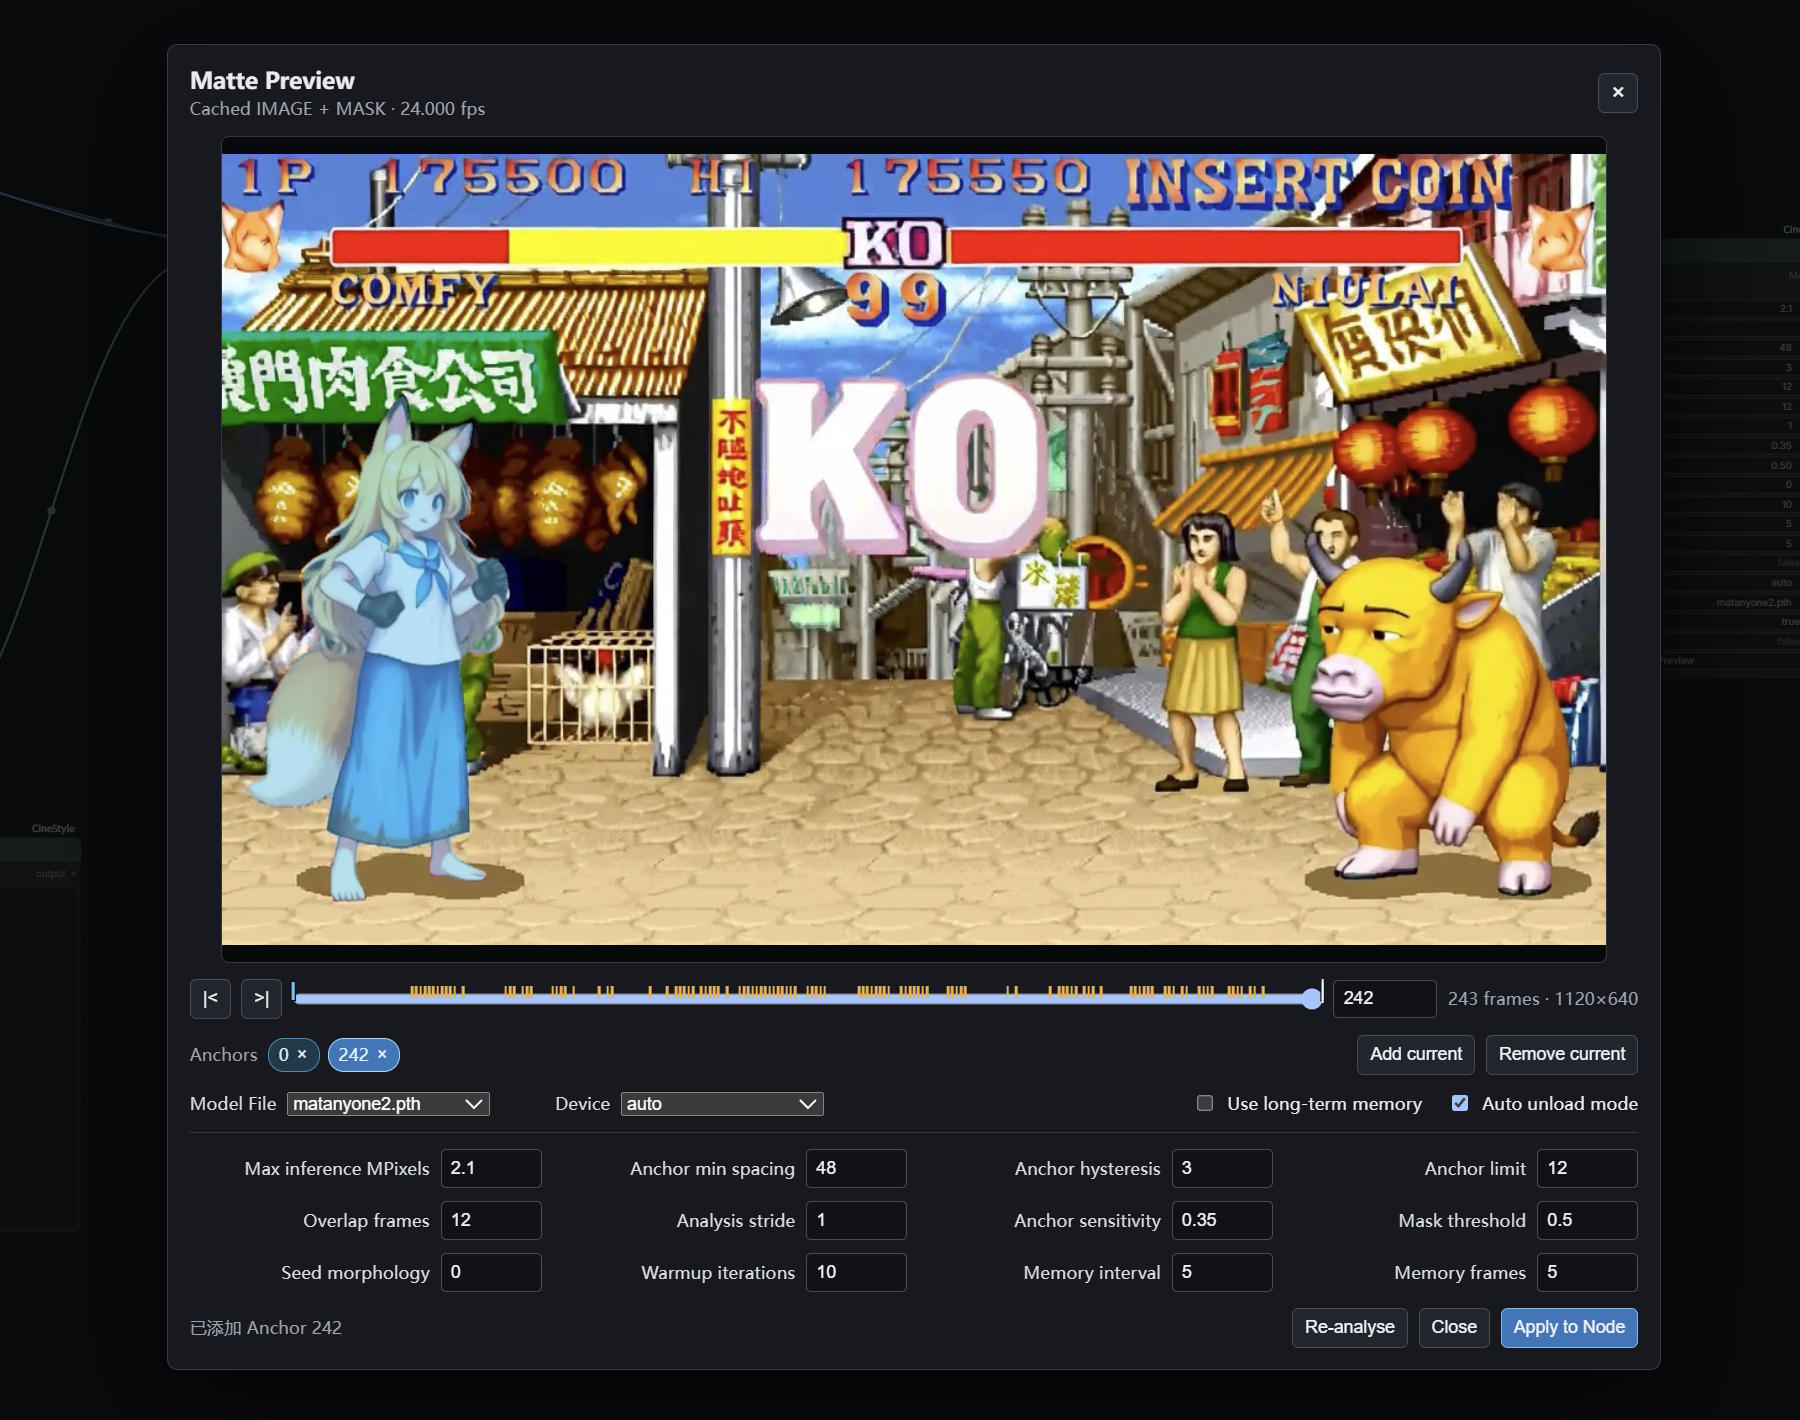Screen dimensions: 1800x1420
Task: Click the Overlap frames field
Action: click(491, 1220)
